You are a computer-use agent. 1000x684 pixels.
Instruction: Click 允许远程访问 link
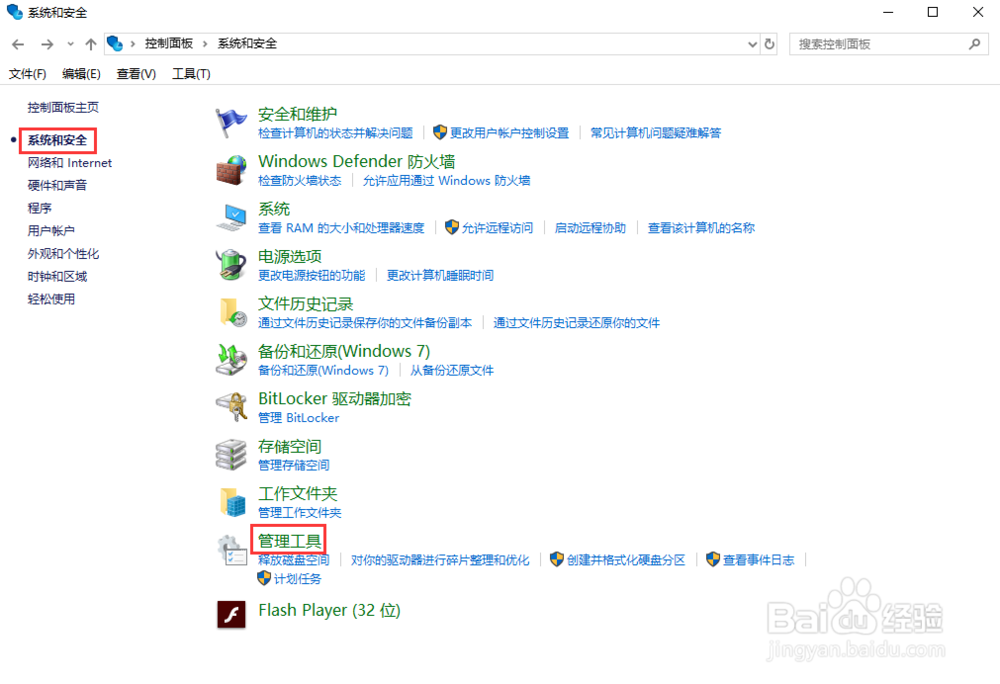497,228
